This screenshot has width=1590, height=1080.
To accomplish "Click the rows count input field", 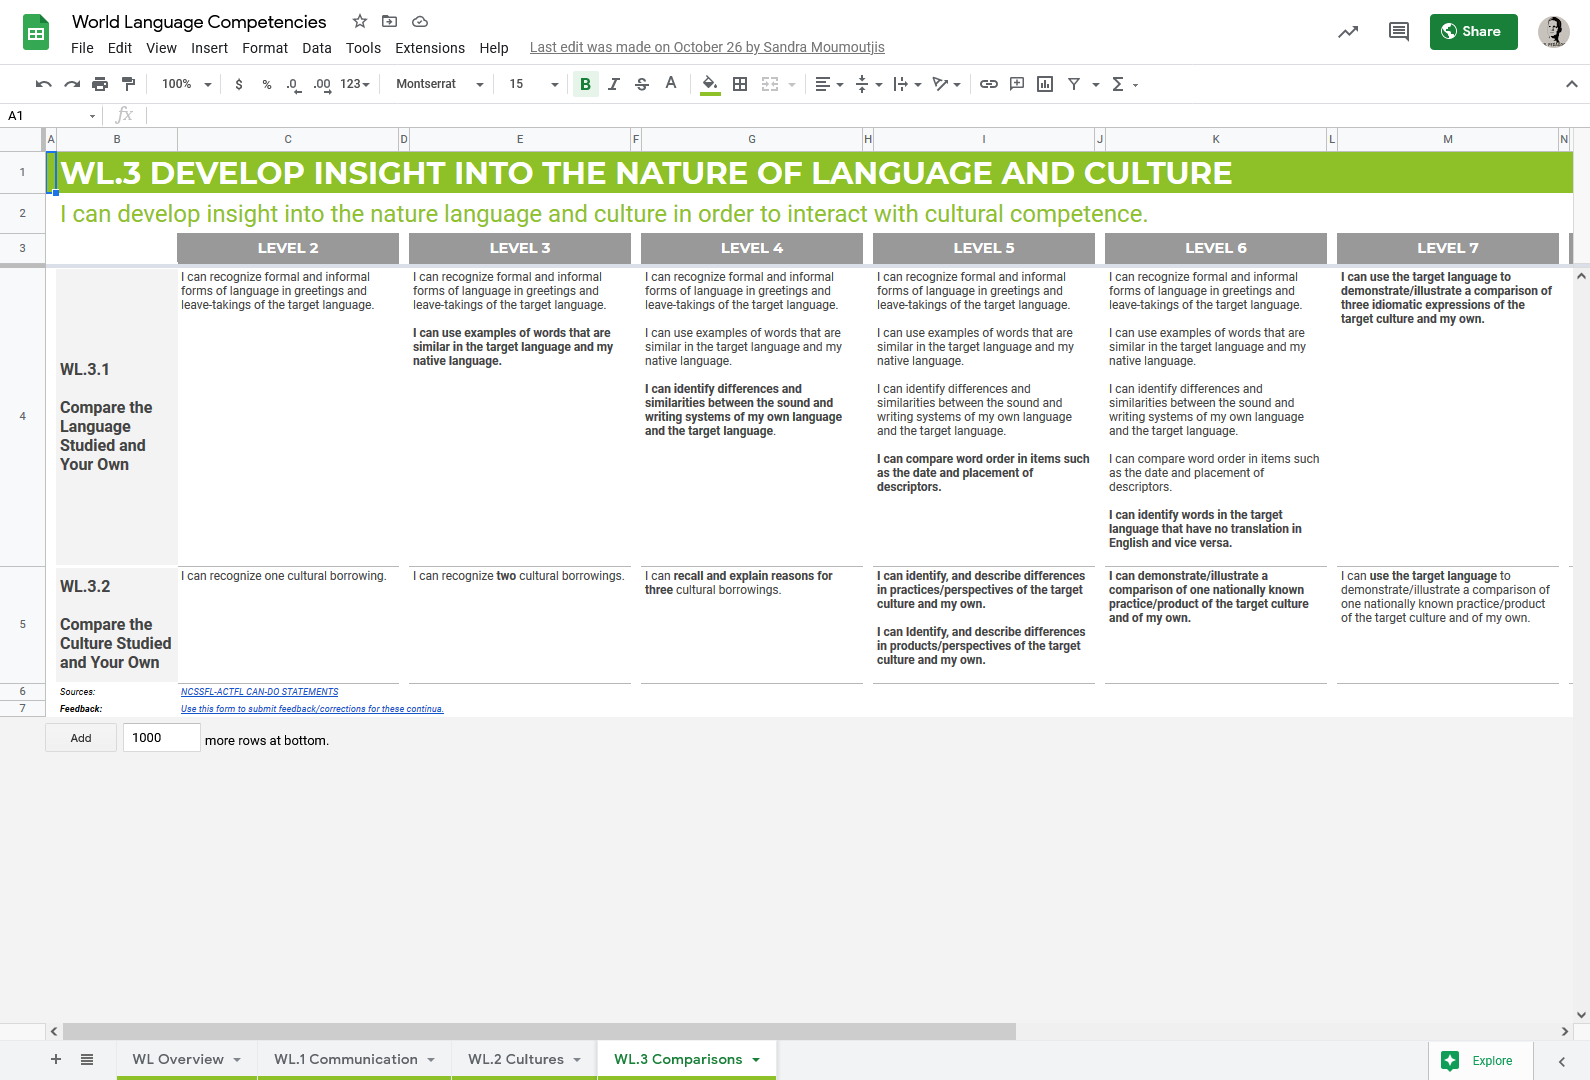I will point(161,738).
